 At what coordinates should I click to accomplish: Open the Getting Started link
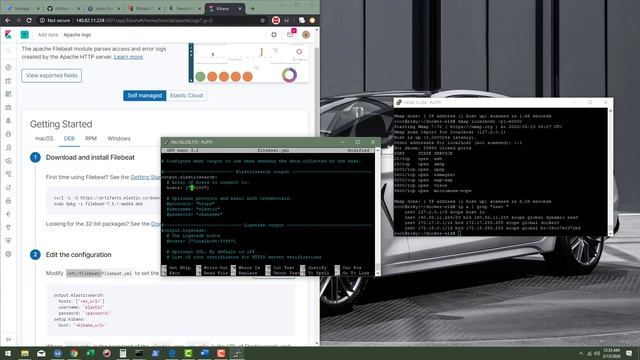click(x=145, y=177)
